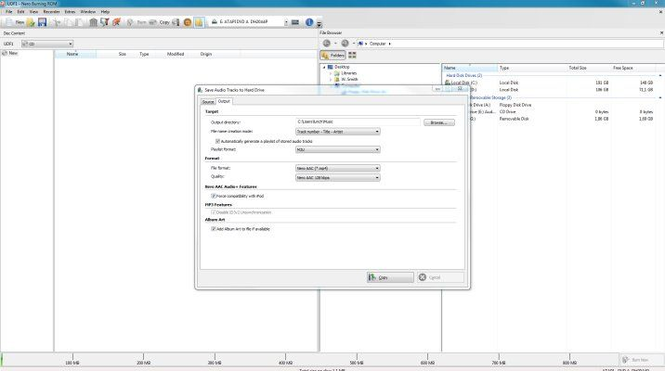665x371 pixels.
Task: Open the recorder drive selection dropdown
Action: click(x=286, y=22)
